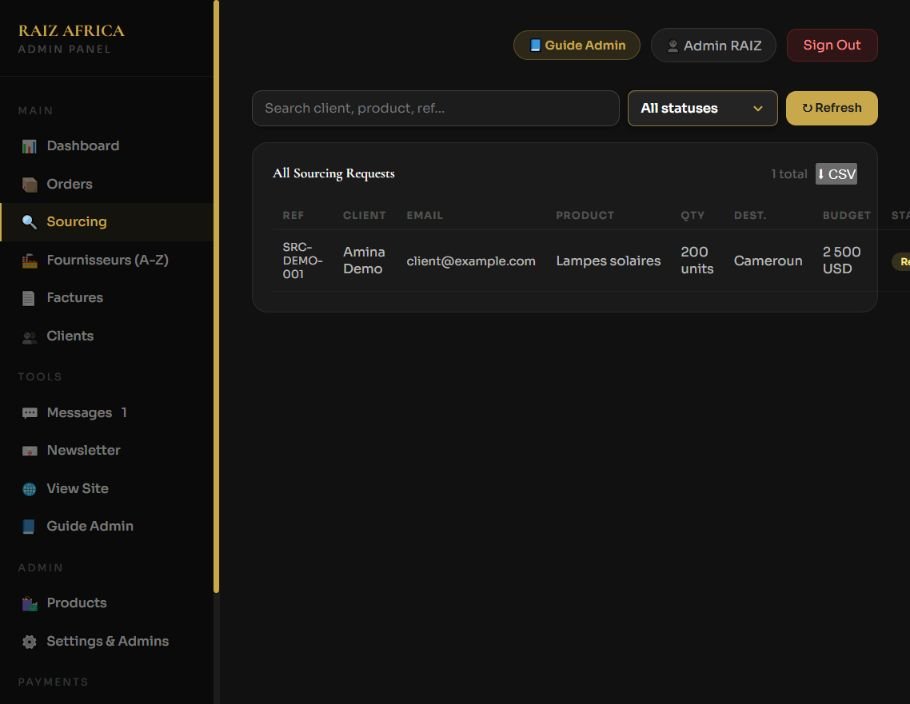Click the Fournisseurs factory icon
This screenshot has height=704, width=910.
click(29, 261)
